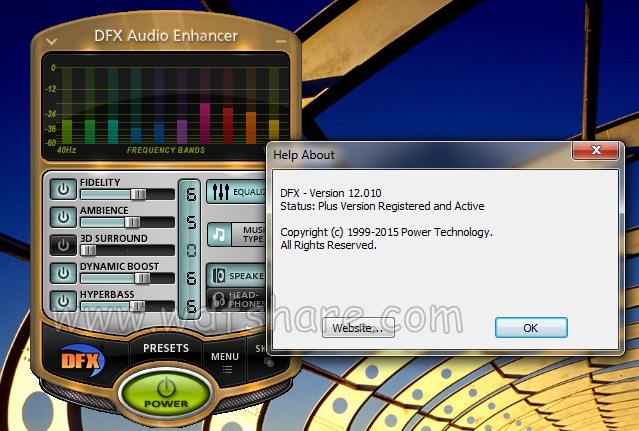Click the 3D Surround slider handle
Screen dimensions: 639x431
(x=88, y=250)
